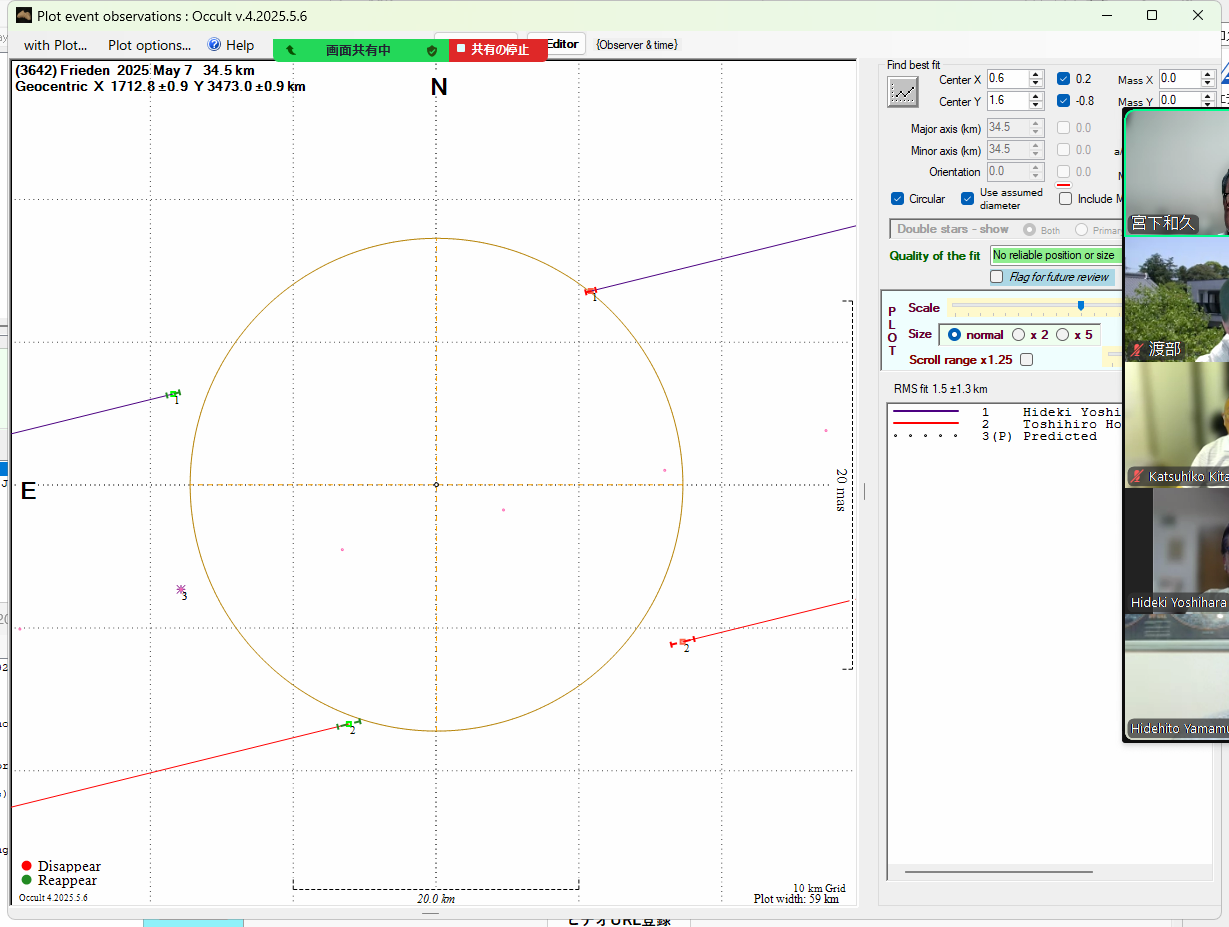The width and height of the screenshot is (1229, 927).
Task: Decrease Center Y with the down arrow
Action: click(1036, 106)
